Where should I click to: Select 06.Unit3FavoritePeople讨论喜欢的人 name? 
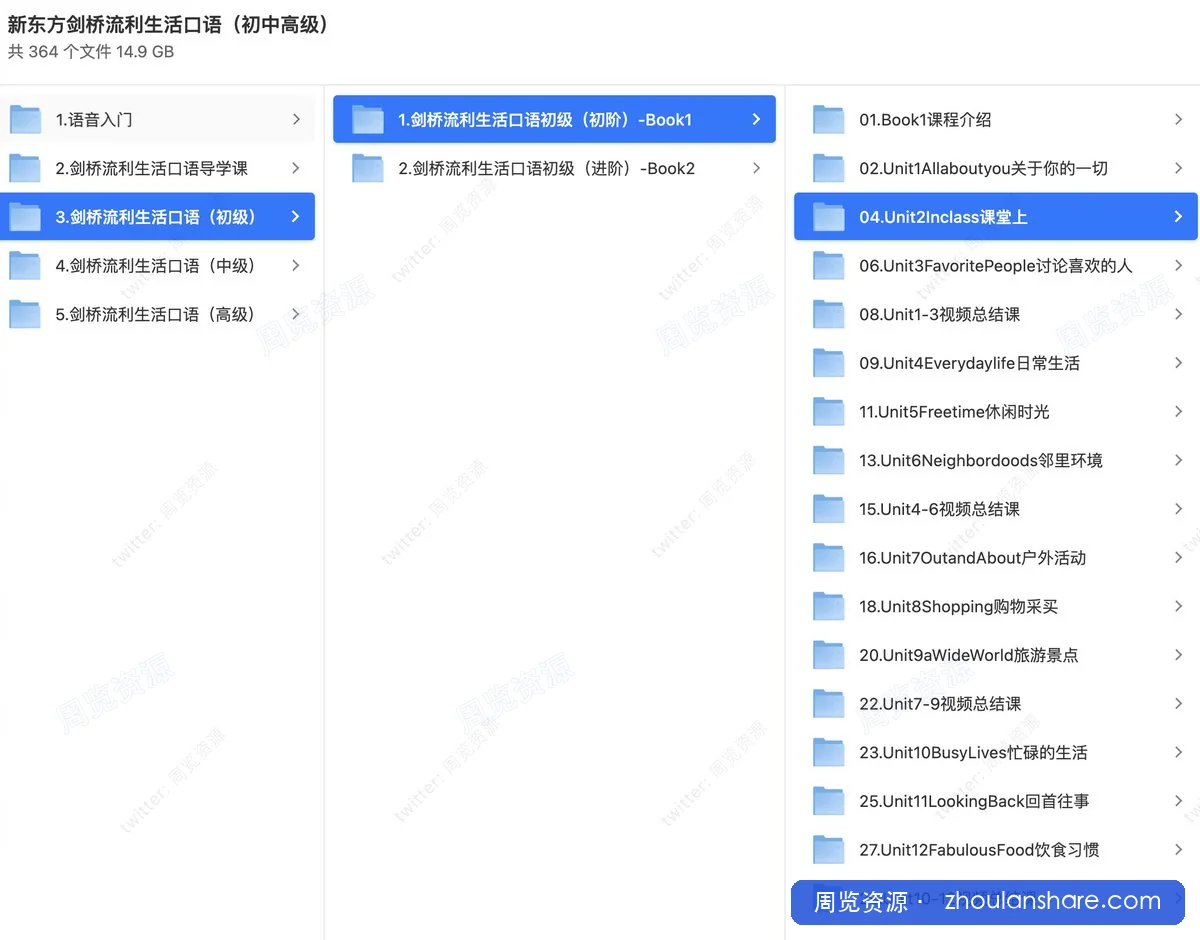click(x=996, y=266)
